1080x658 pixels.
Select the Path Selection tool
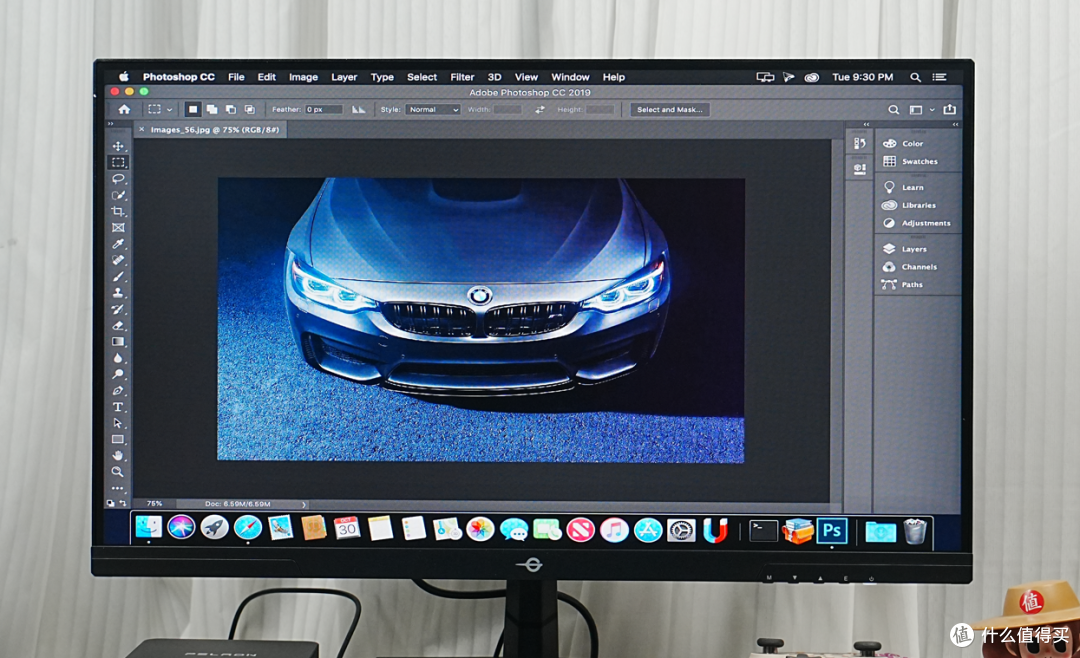118,423
